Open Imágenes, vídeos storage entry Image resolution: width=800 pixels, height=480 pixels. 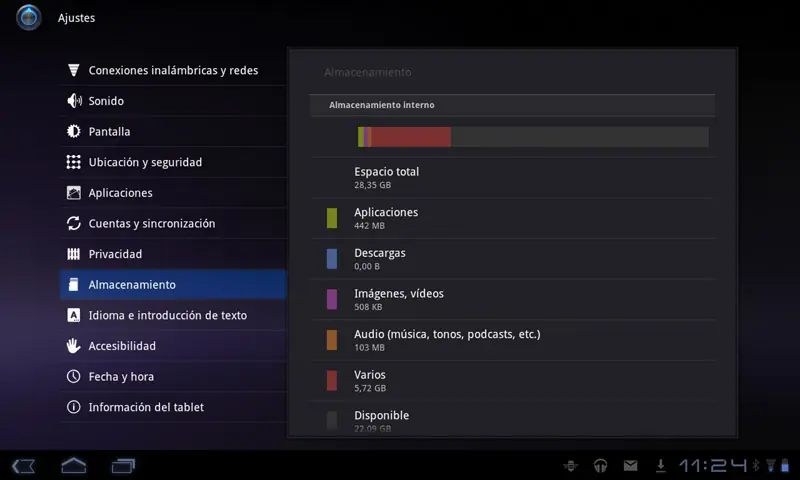click(513, 299)
